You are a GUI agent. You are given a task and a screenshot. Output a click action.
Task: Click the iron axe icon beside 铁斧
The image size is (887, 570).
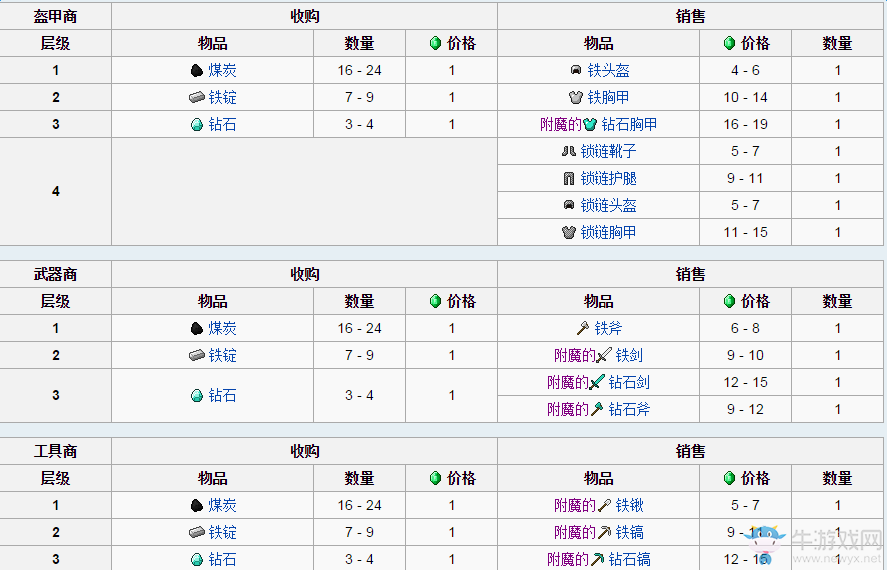[583, 329]
